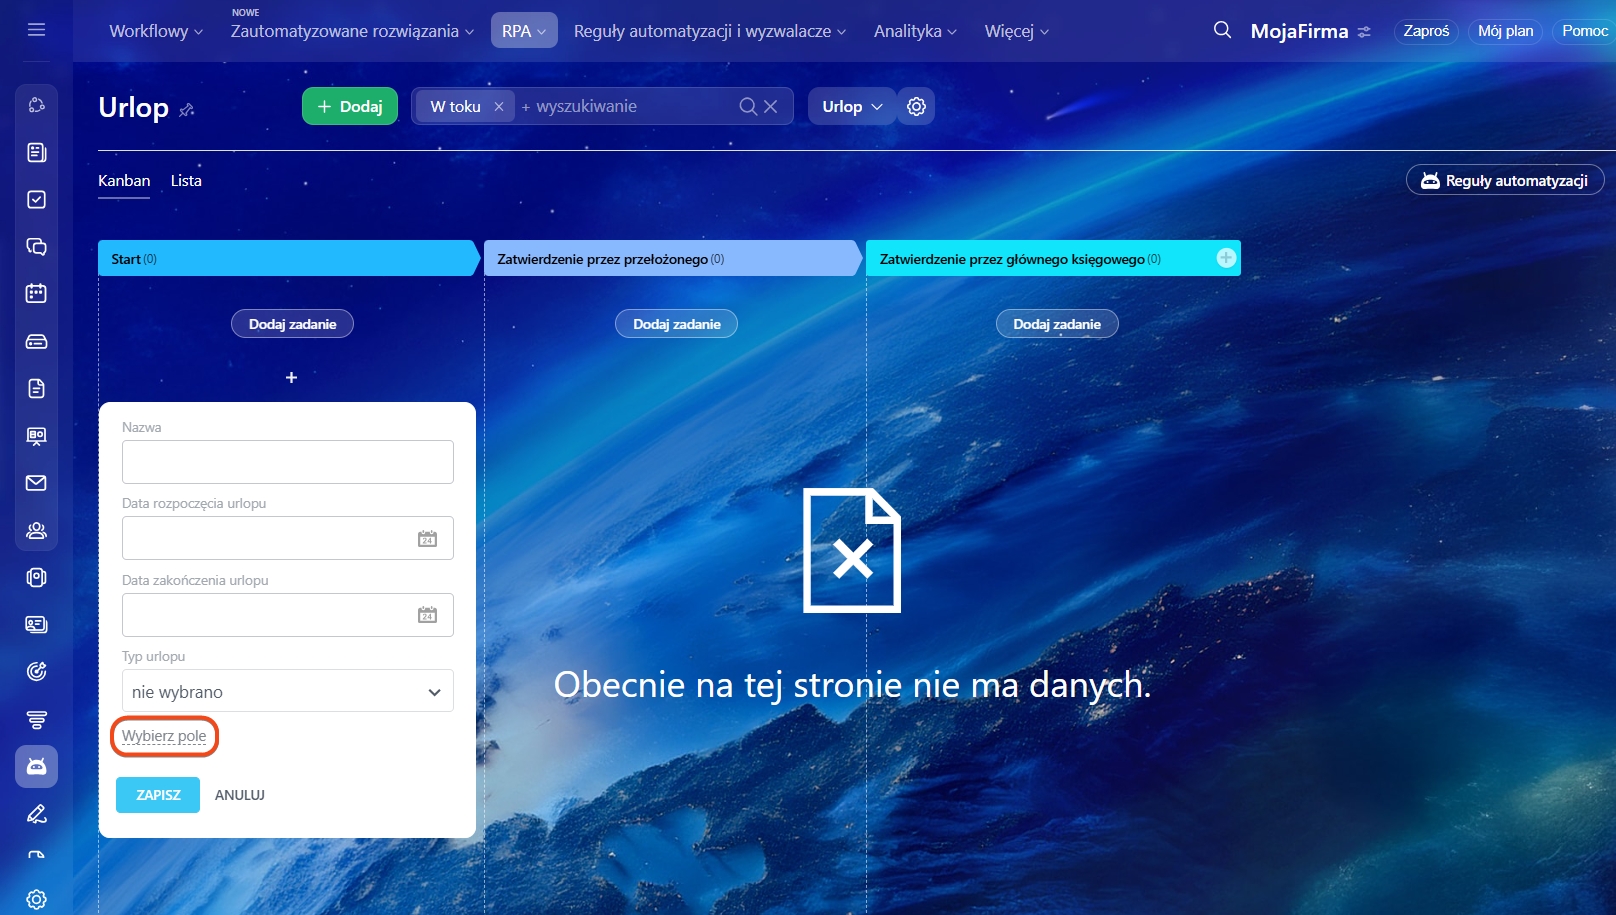Viewport: 1616px width, 915px height.
Task: Expand the Urlop dropdown button
Action: [851, 106]
